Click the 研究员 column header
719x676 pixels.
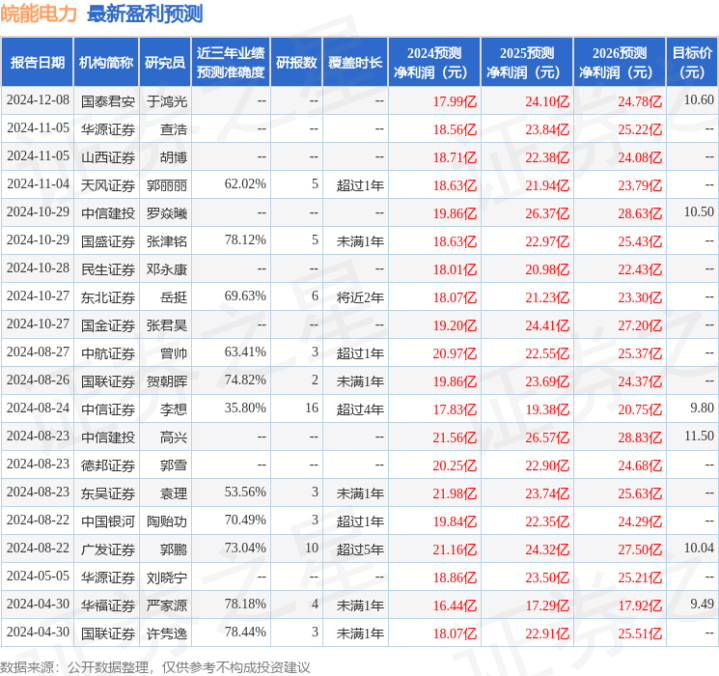click(165, 62)
